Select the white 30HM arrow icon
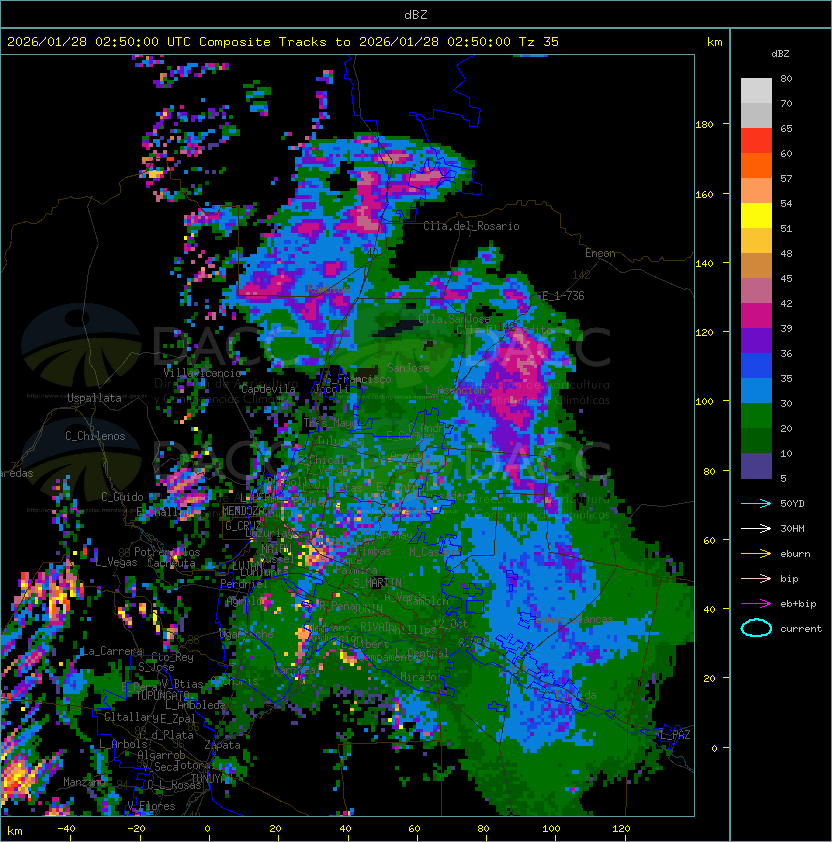The width and height of the screenshot is (832, 842). click(756, 528)
